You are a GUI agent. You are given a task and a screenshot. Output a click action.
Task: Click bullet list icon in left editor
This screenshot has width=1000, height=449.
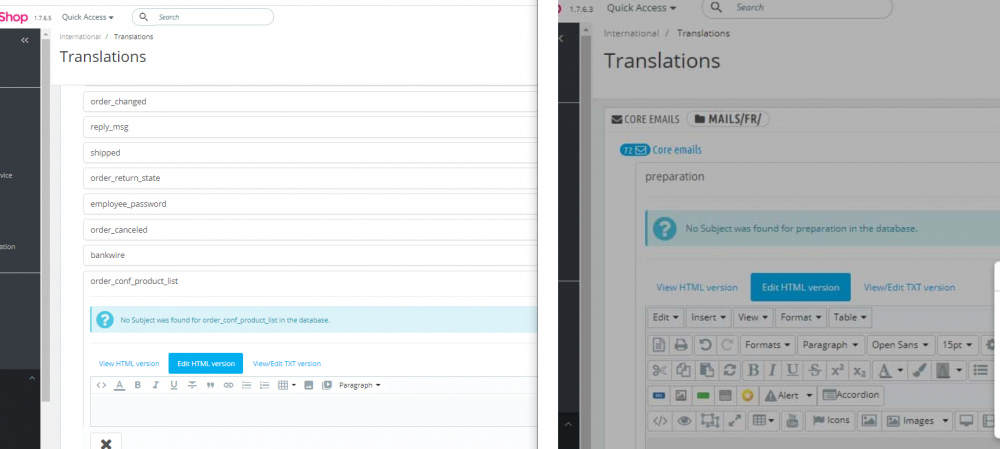[247, 385]
